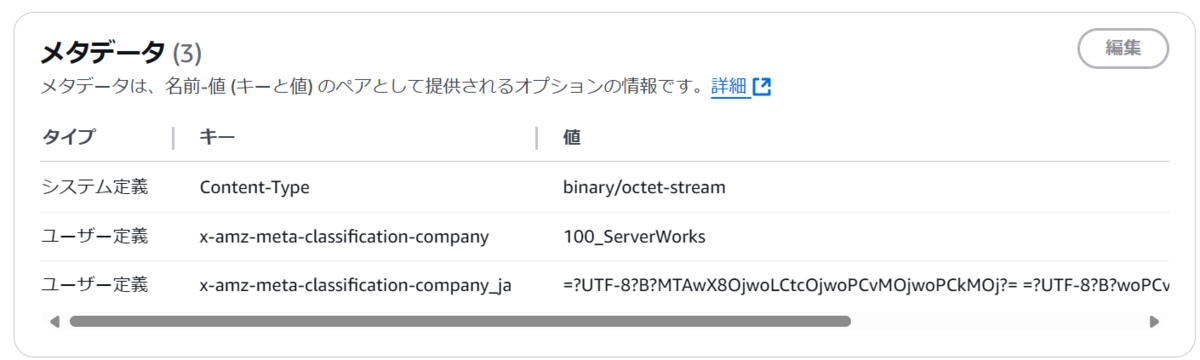Click the binary/octet-stream value
This screenshot has width=1200, height=360.
645,187
